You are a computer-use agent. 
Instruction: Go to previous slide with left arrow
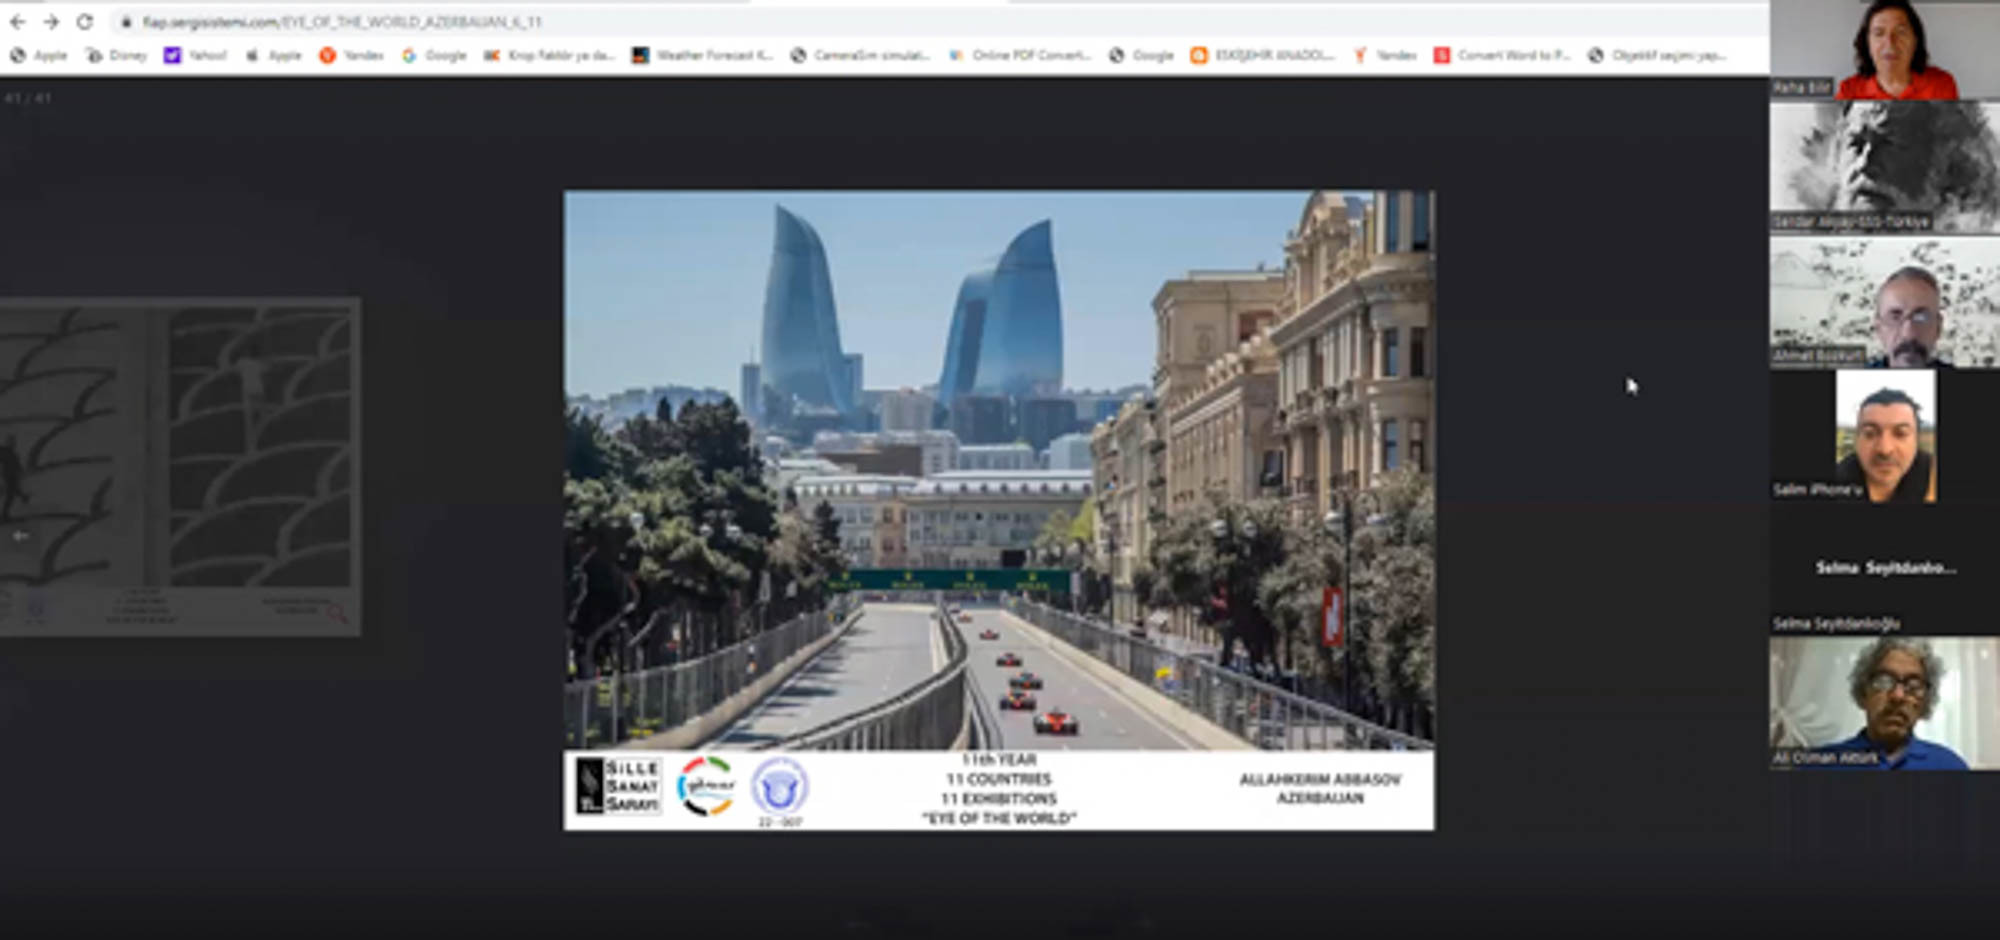[x=20, y=536]
